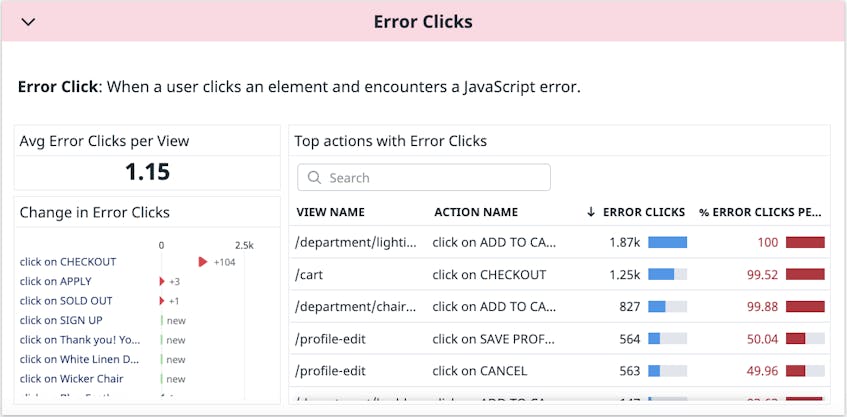
Task: Collapse the Error Clicks section chevron
Action: [x=28, y=22]
